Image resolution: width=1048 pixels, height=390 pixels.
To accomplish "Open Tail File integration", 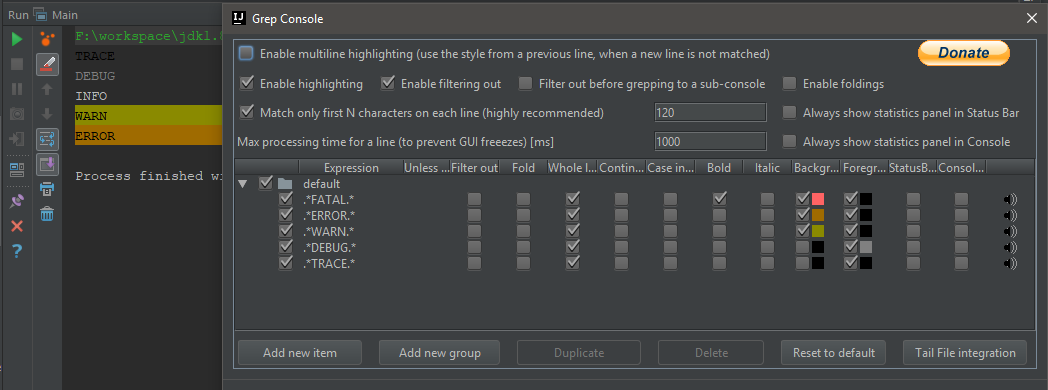I will click(x=964, y=353).
